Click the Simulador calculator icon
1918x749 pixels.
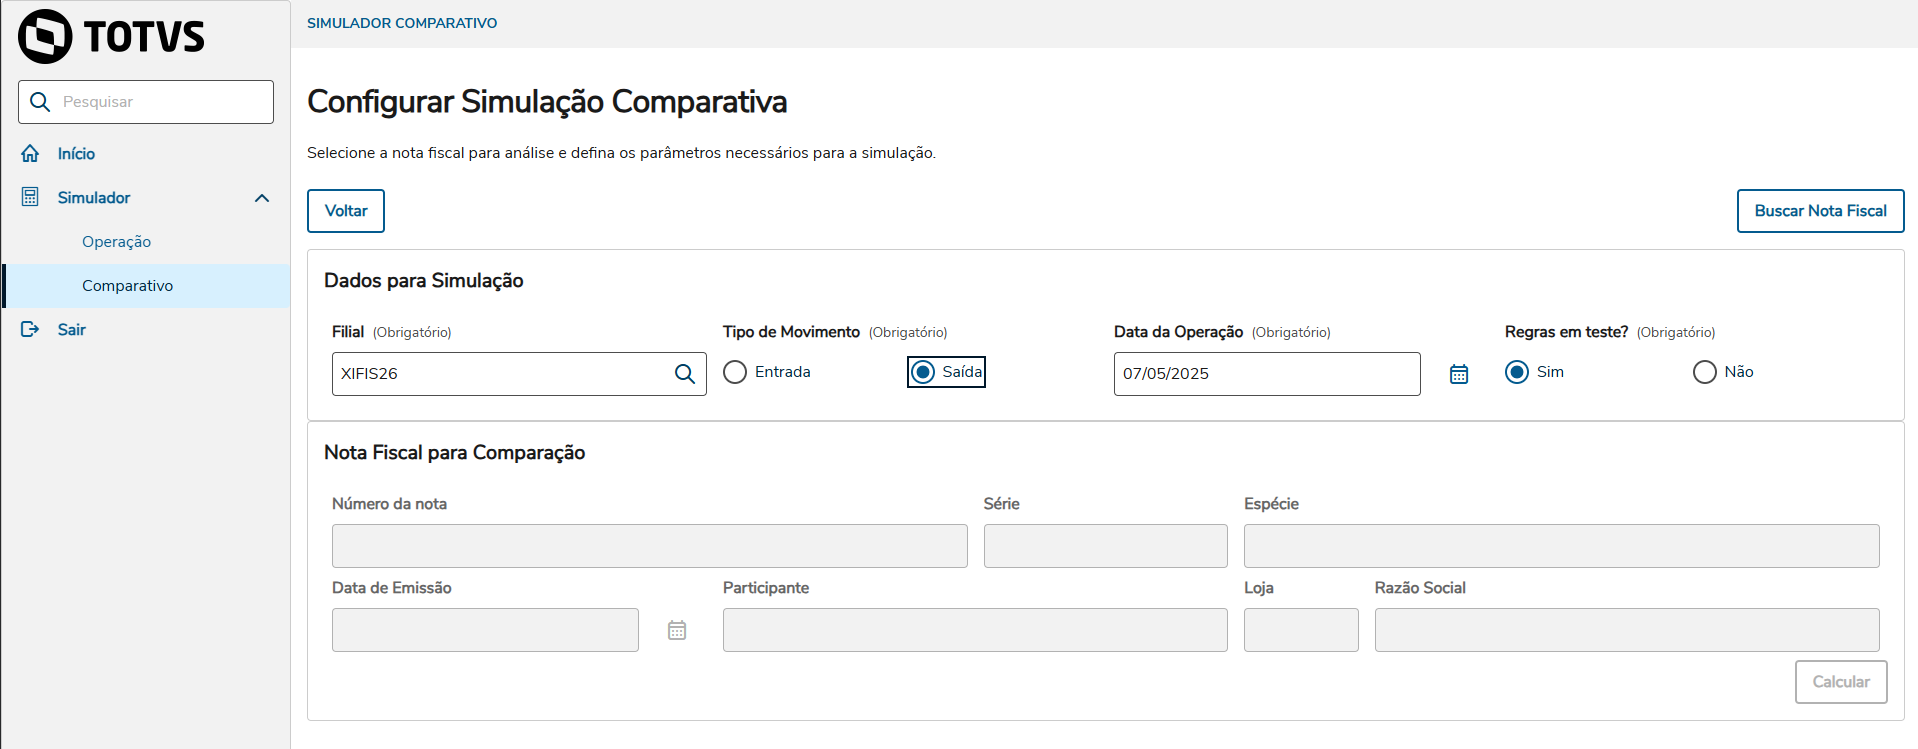click(30, 197)
